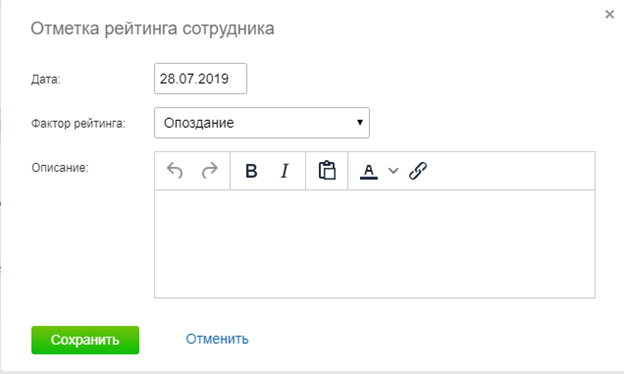Click the empty editor toolbar area after link icon

tap(513, 171)
